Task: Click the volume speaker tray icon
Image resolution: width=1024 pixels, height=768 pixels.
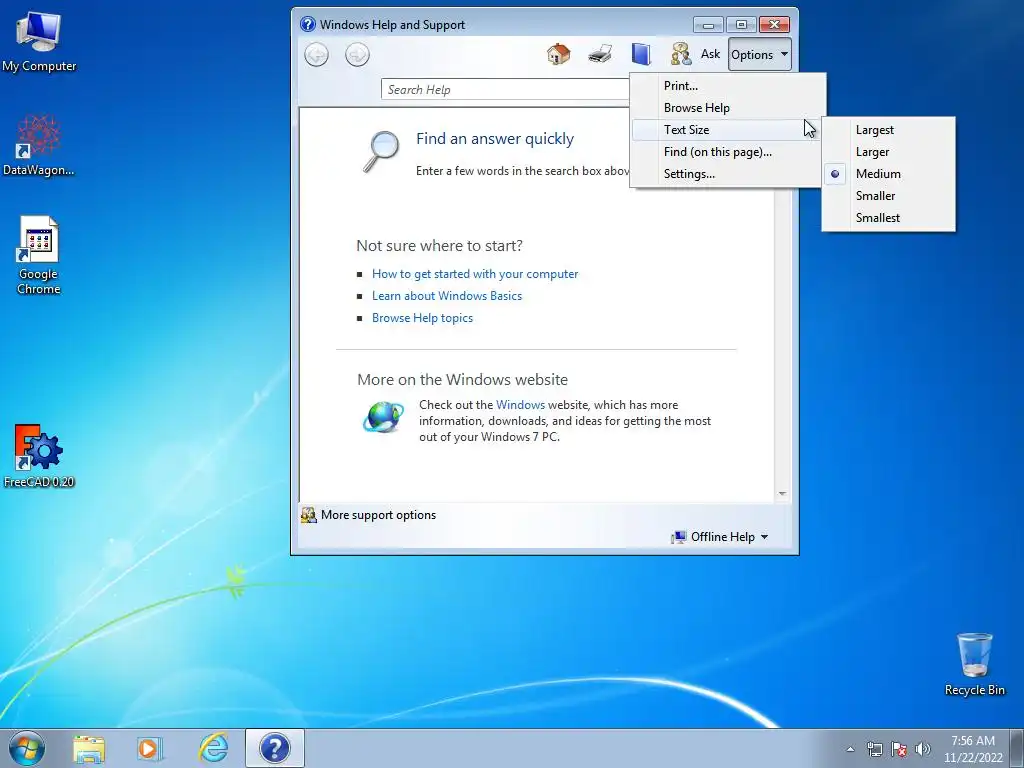Action: 923,749
